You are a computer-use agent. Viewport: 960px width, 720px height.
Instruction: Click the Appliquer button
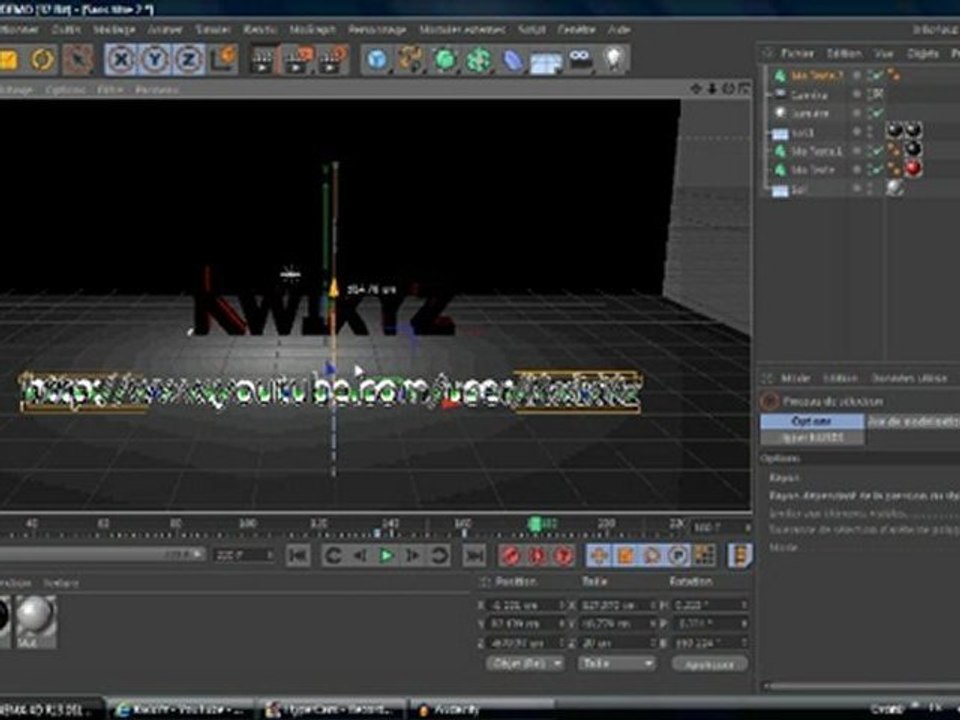pos(710,664)
